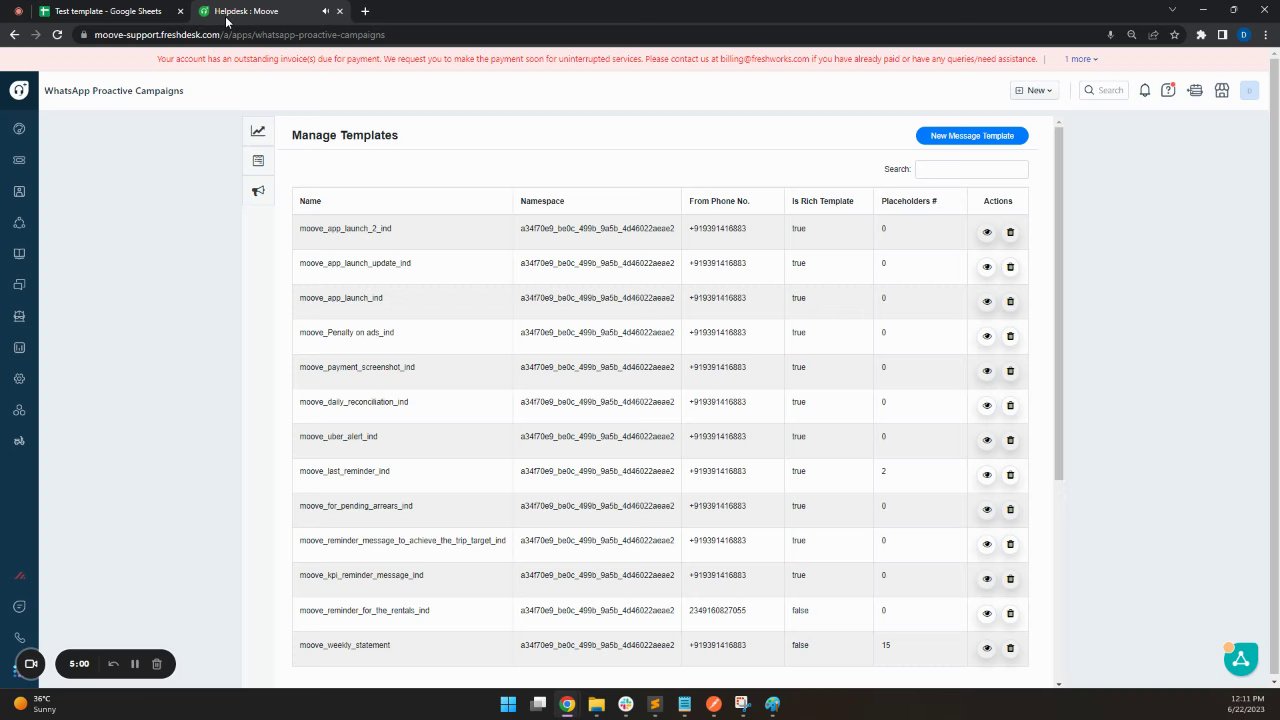Open the weather widget showing Sunny
Screen dimensions: 1280x720
click(x=35, y=704)
